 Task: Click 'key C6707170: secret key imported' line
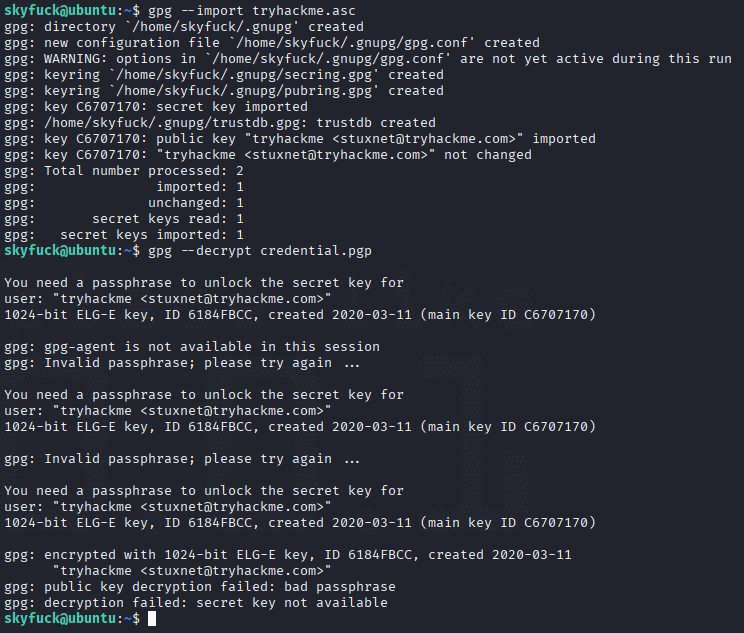pos(156,107)
